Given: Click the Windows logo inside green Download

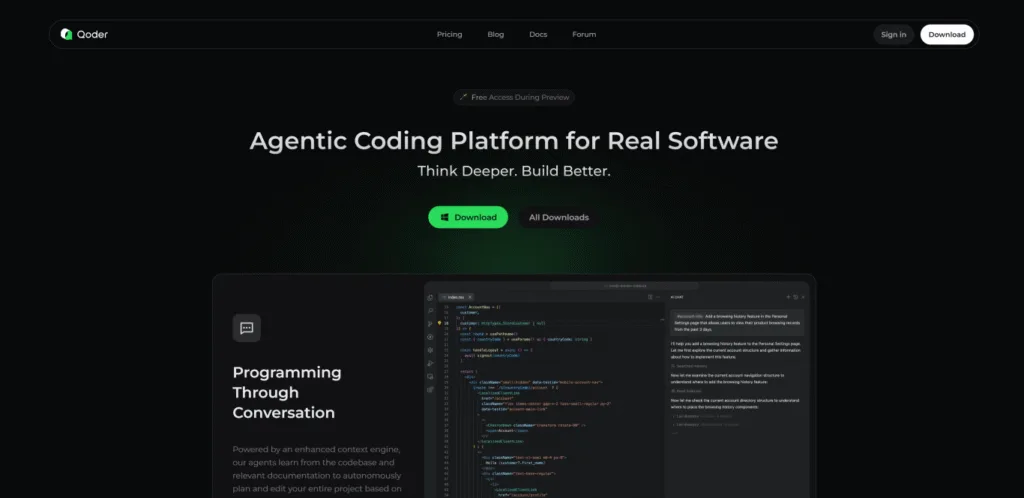Looking at the screenshot, I should click(445, 217).
